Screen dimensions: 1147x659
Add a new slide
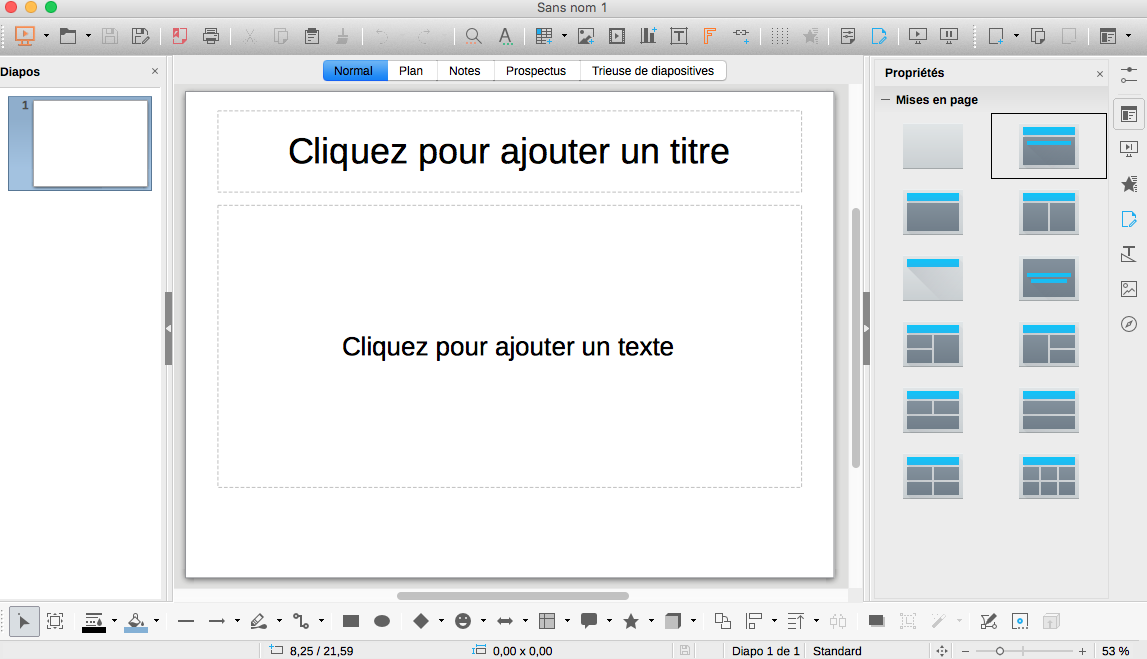996,36
